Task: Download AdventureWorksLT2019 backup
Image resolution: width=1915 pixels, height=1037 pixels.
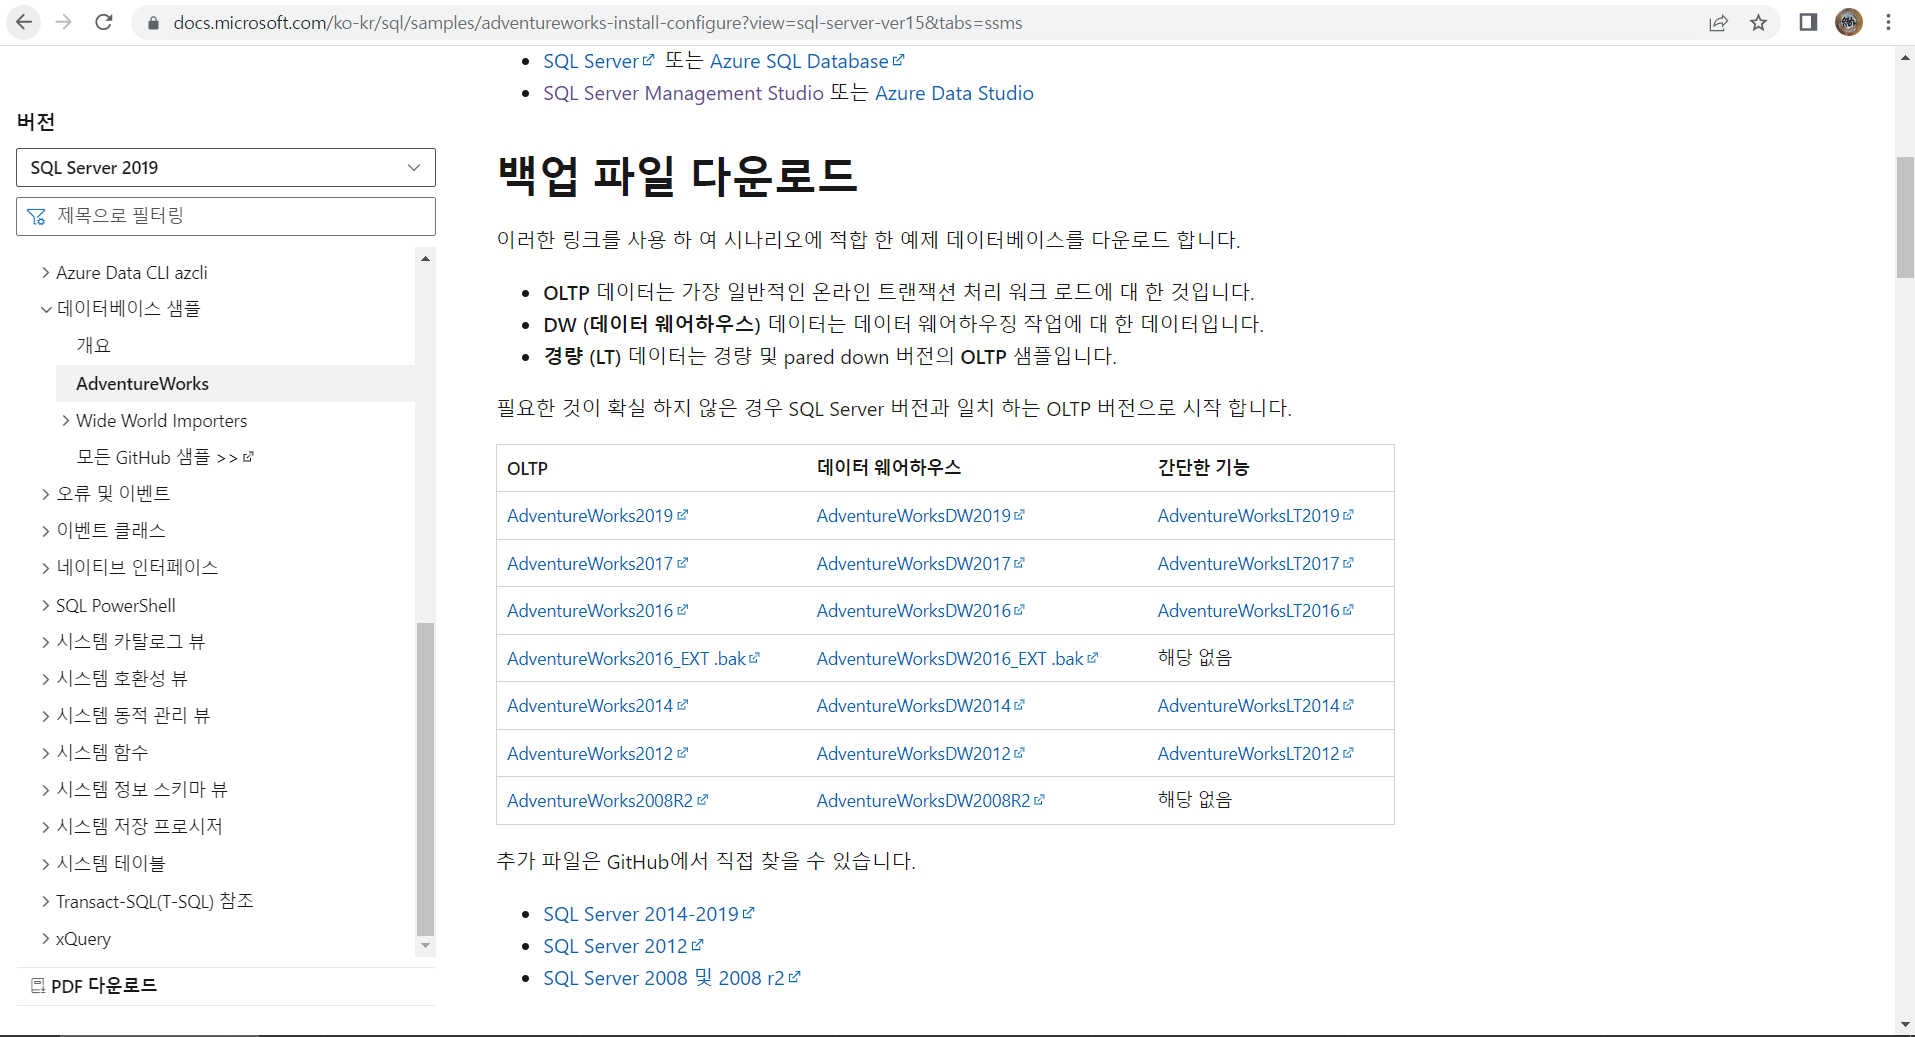Action: (1255, 515)
